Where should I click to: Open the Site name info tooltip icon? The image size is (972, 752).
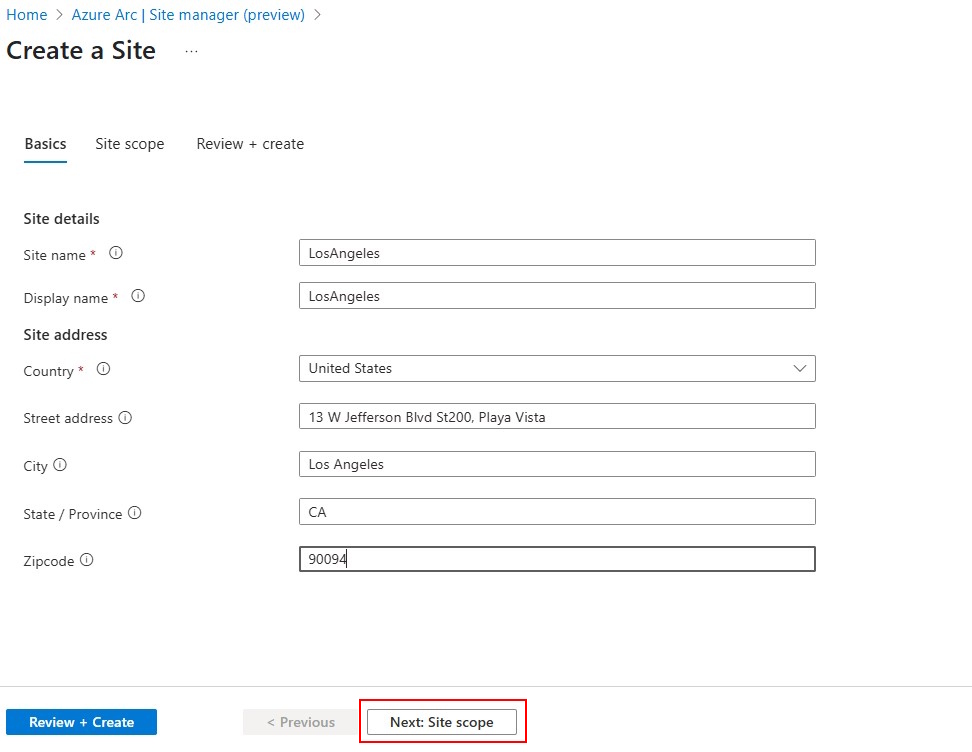coord(116,253)
